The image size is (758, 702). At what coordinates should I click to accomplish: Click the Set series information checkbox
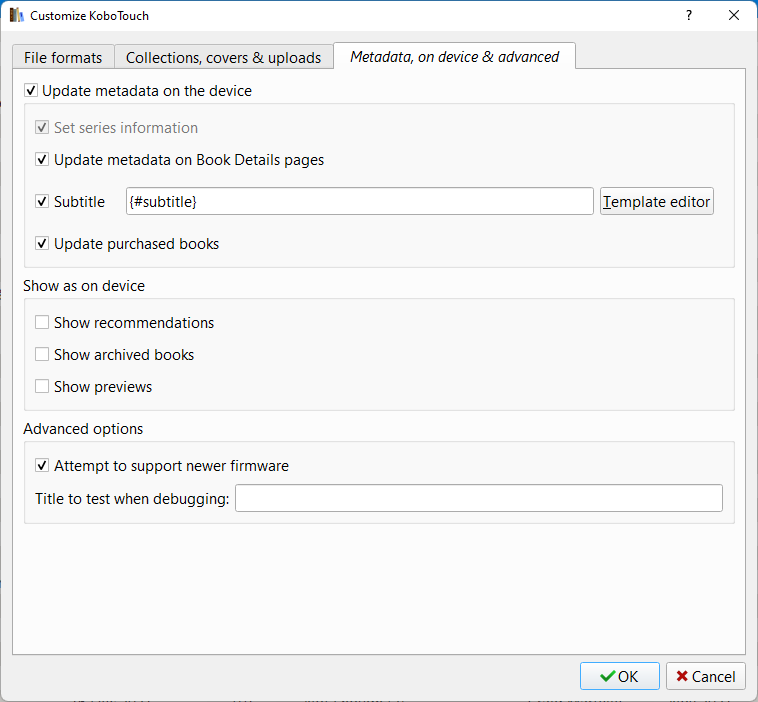pos(42,128)
